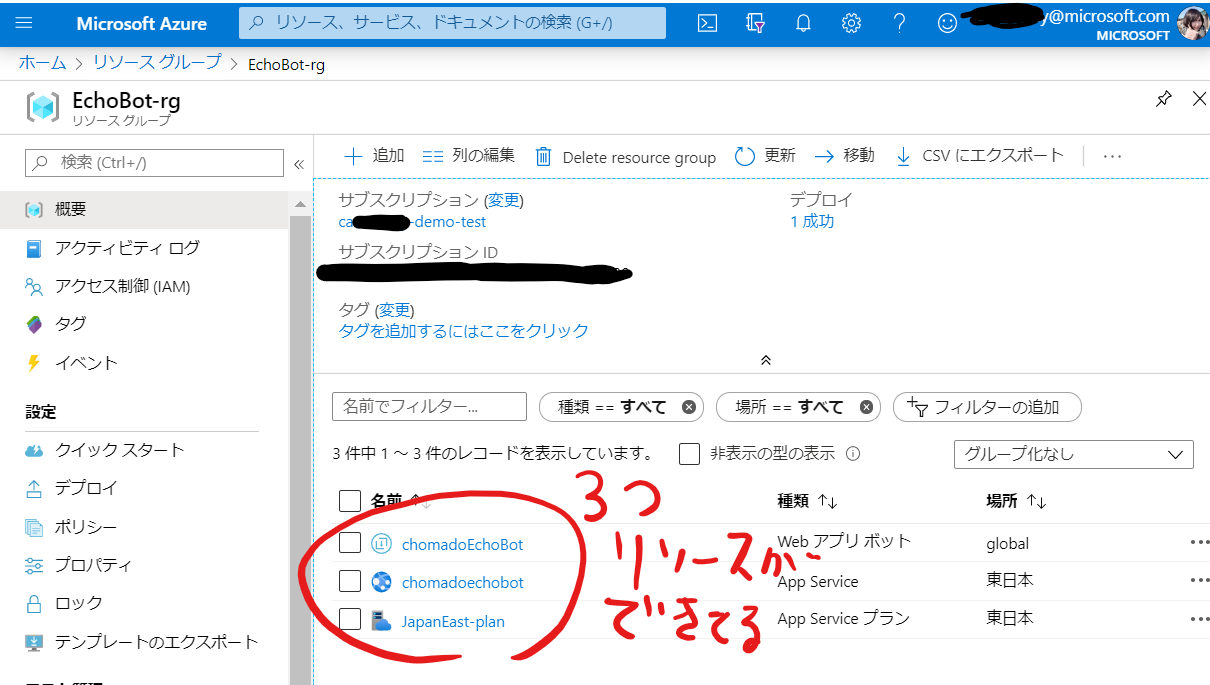Close the EchoBot-rg blade
This screenshot has height=685, width=1210.
[1199, 98]
